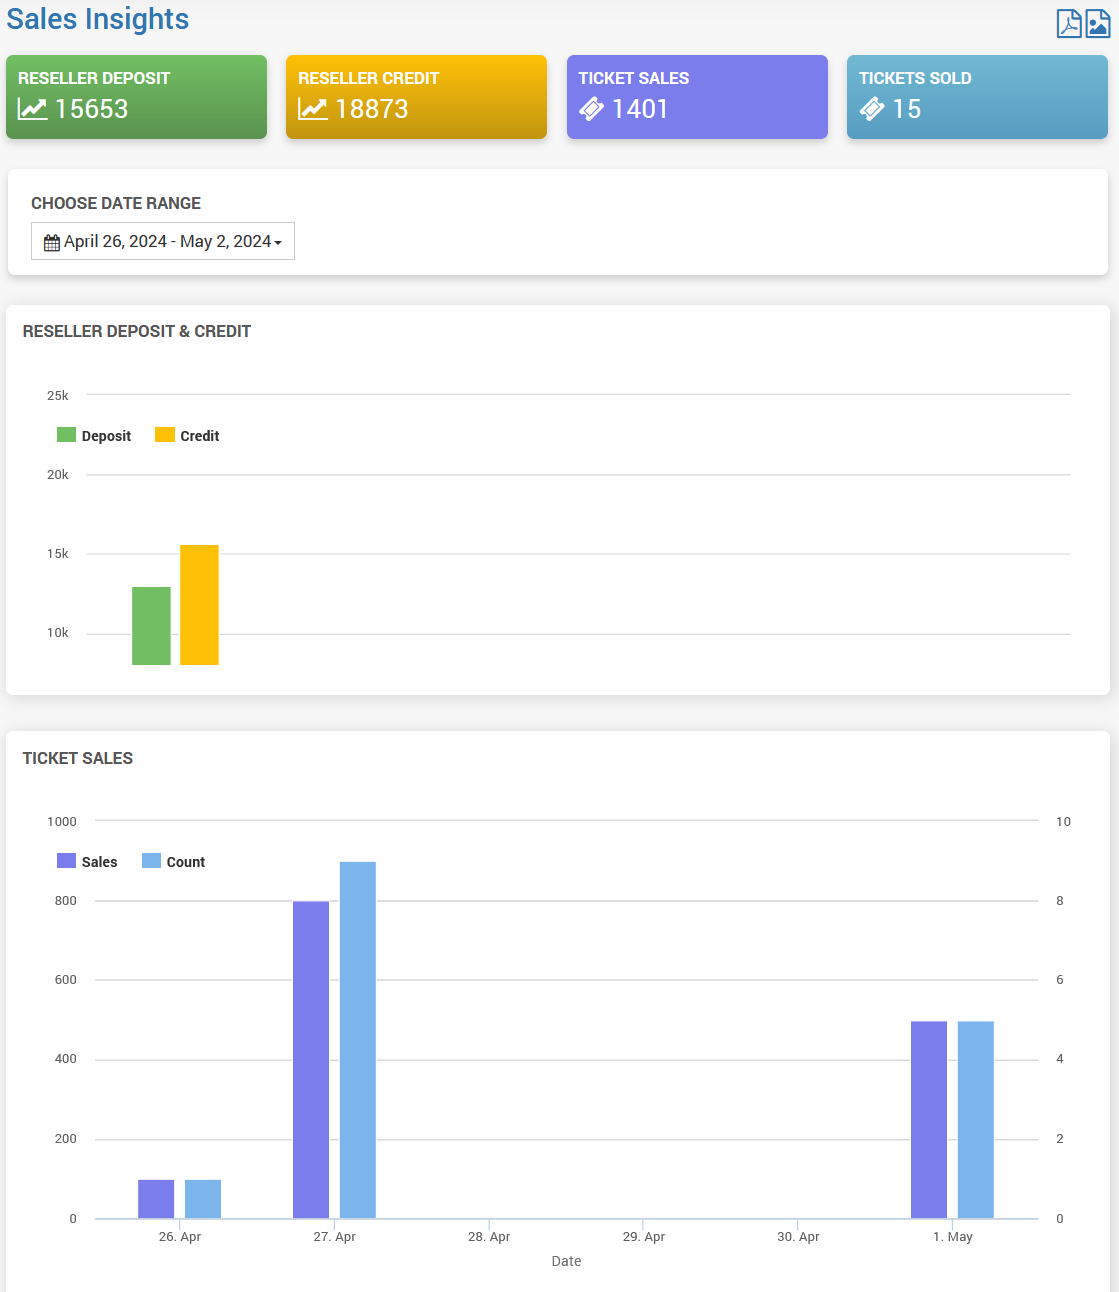
Task: Click the Reseller Credit trend chart icon
Action: pos(313,109)
